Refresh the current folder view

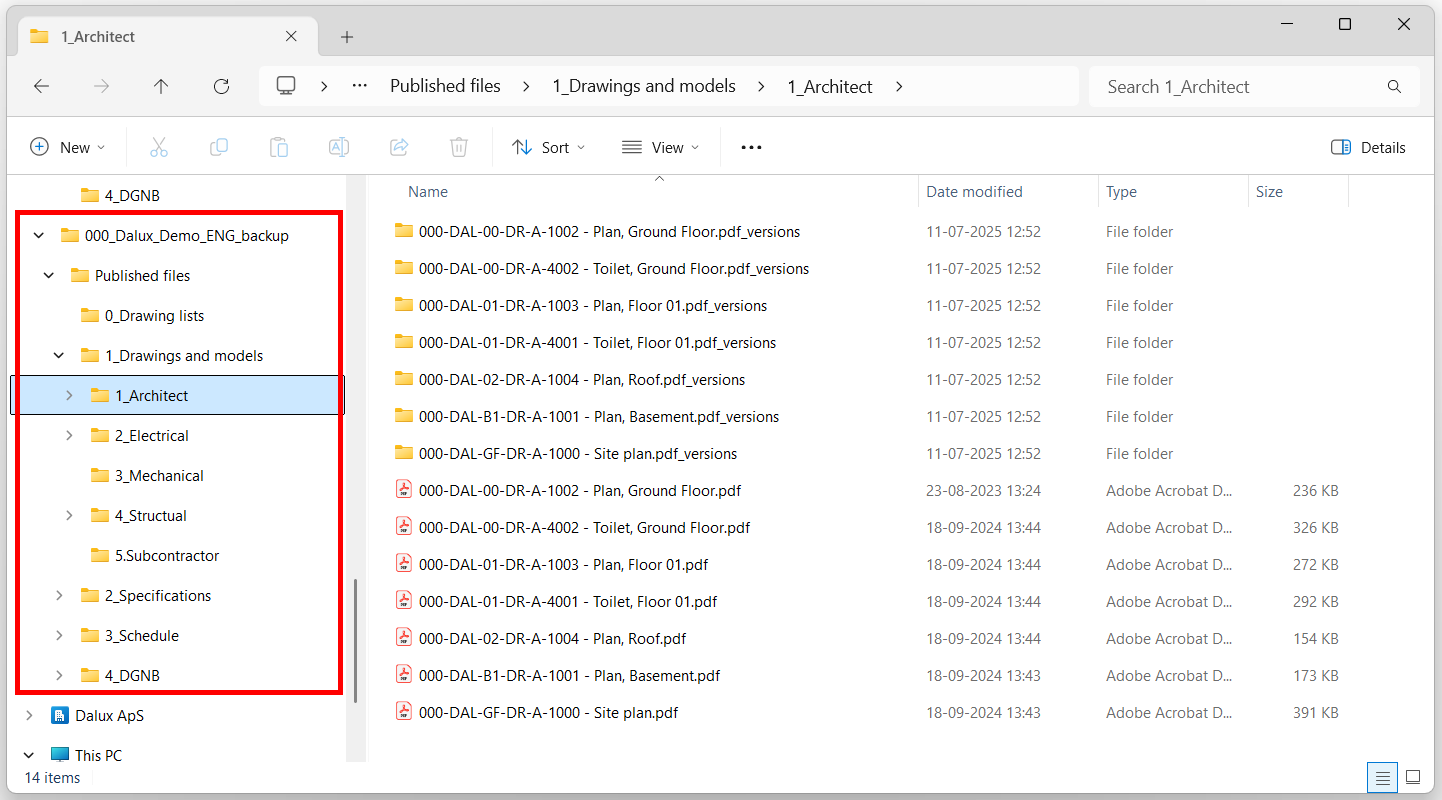pyautogui.click(x=221, y=86)
